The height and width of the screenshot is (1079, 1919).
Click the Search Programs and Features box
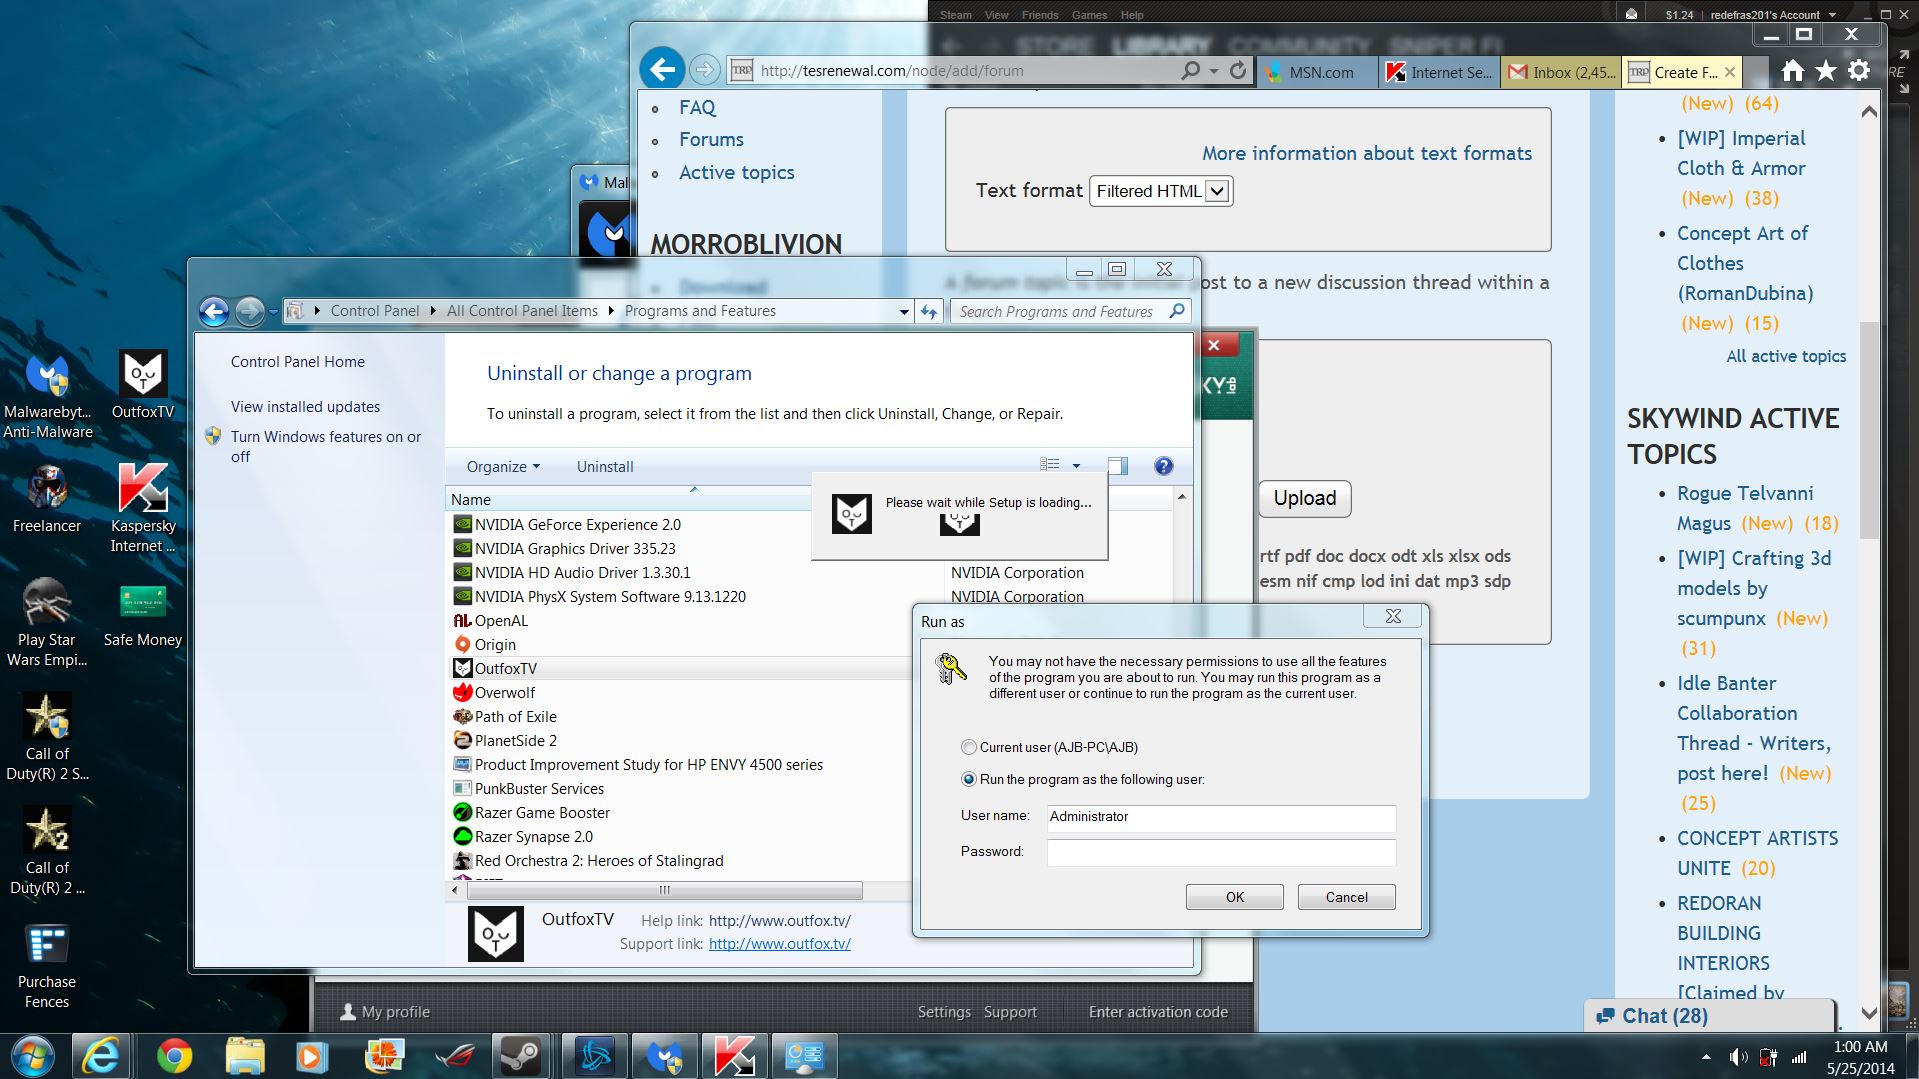coord(1069,312)
